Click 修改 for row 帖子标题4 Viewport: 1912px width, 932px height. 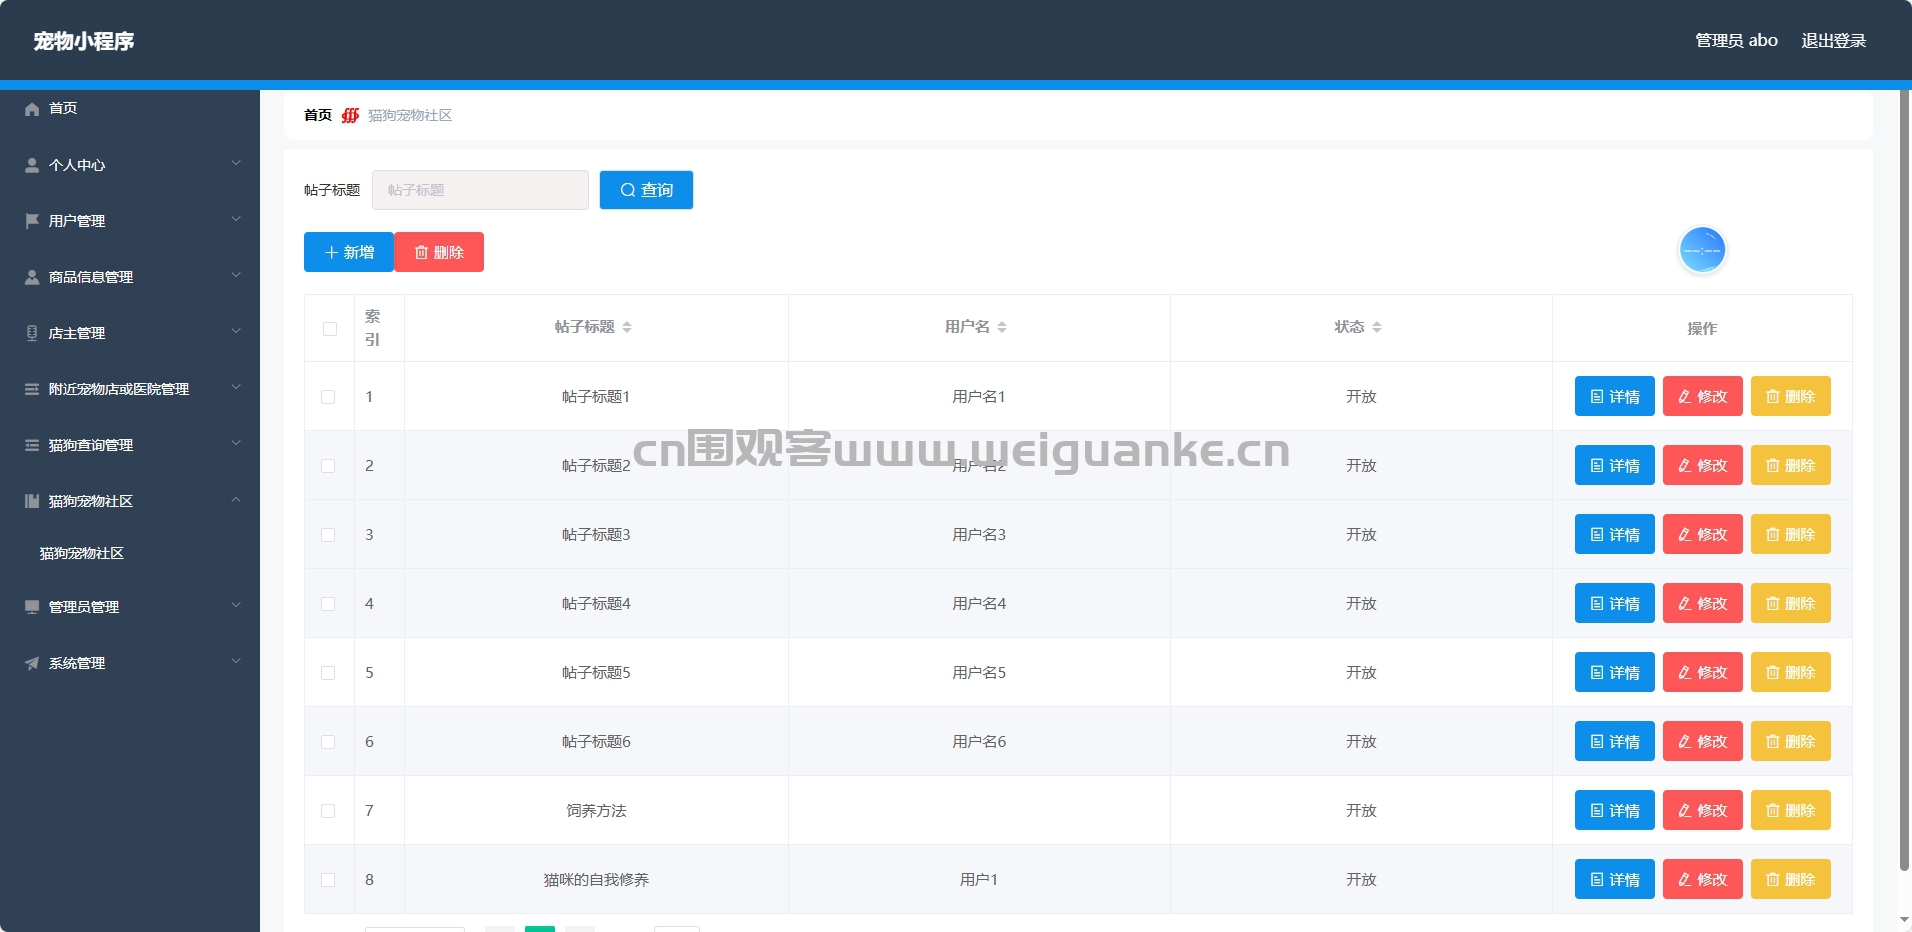(1703, 603)
